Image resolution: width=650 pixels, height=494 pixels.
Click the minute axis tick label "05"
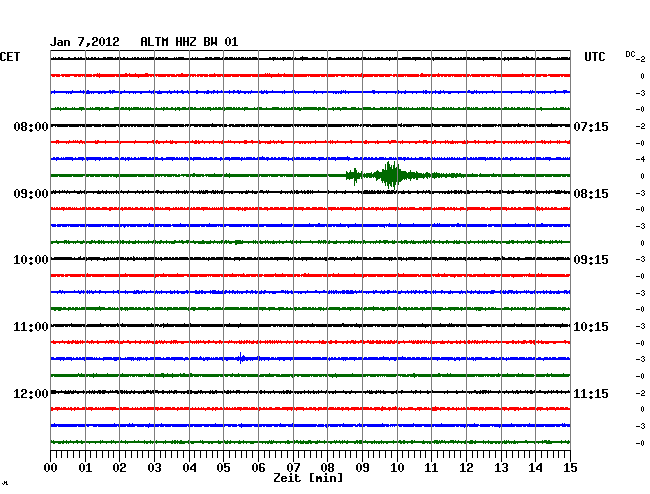(x=223, y=468)
